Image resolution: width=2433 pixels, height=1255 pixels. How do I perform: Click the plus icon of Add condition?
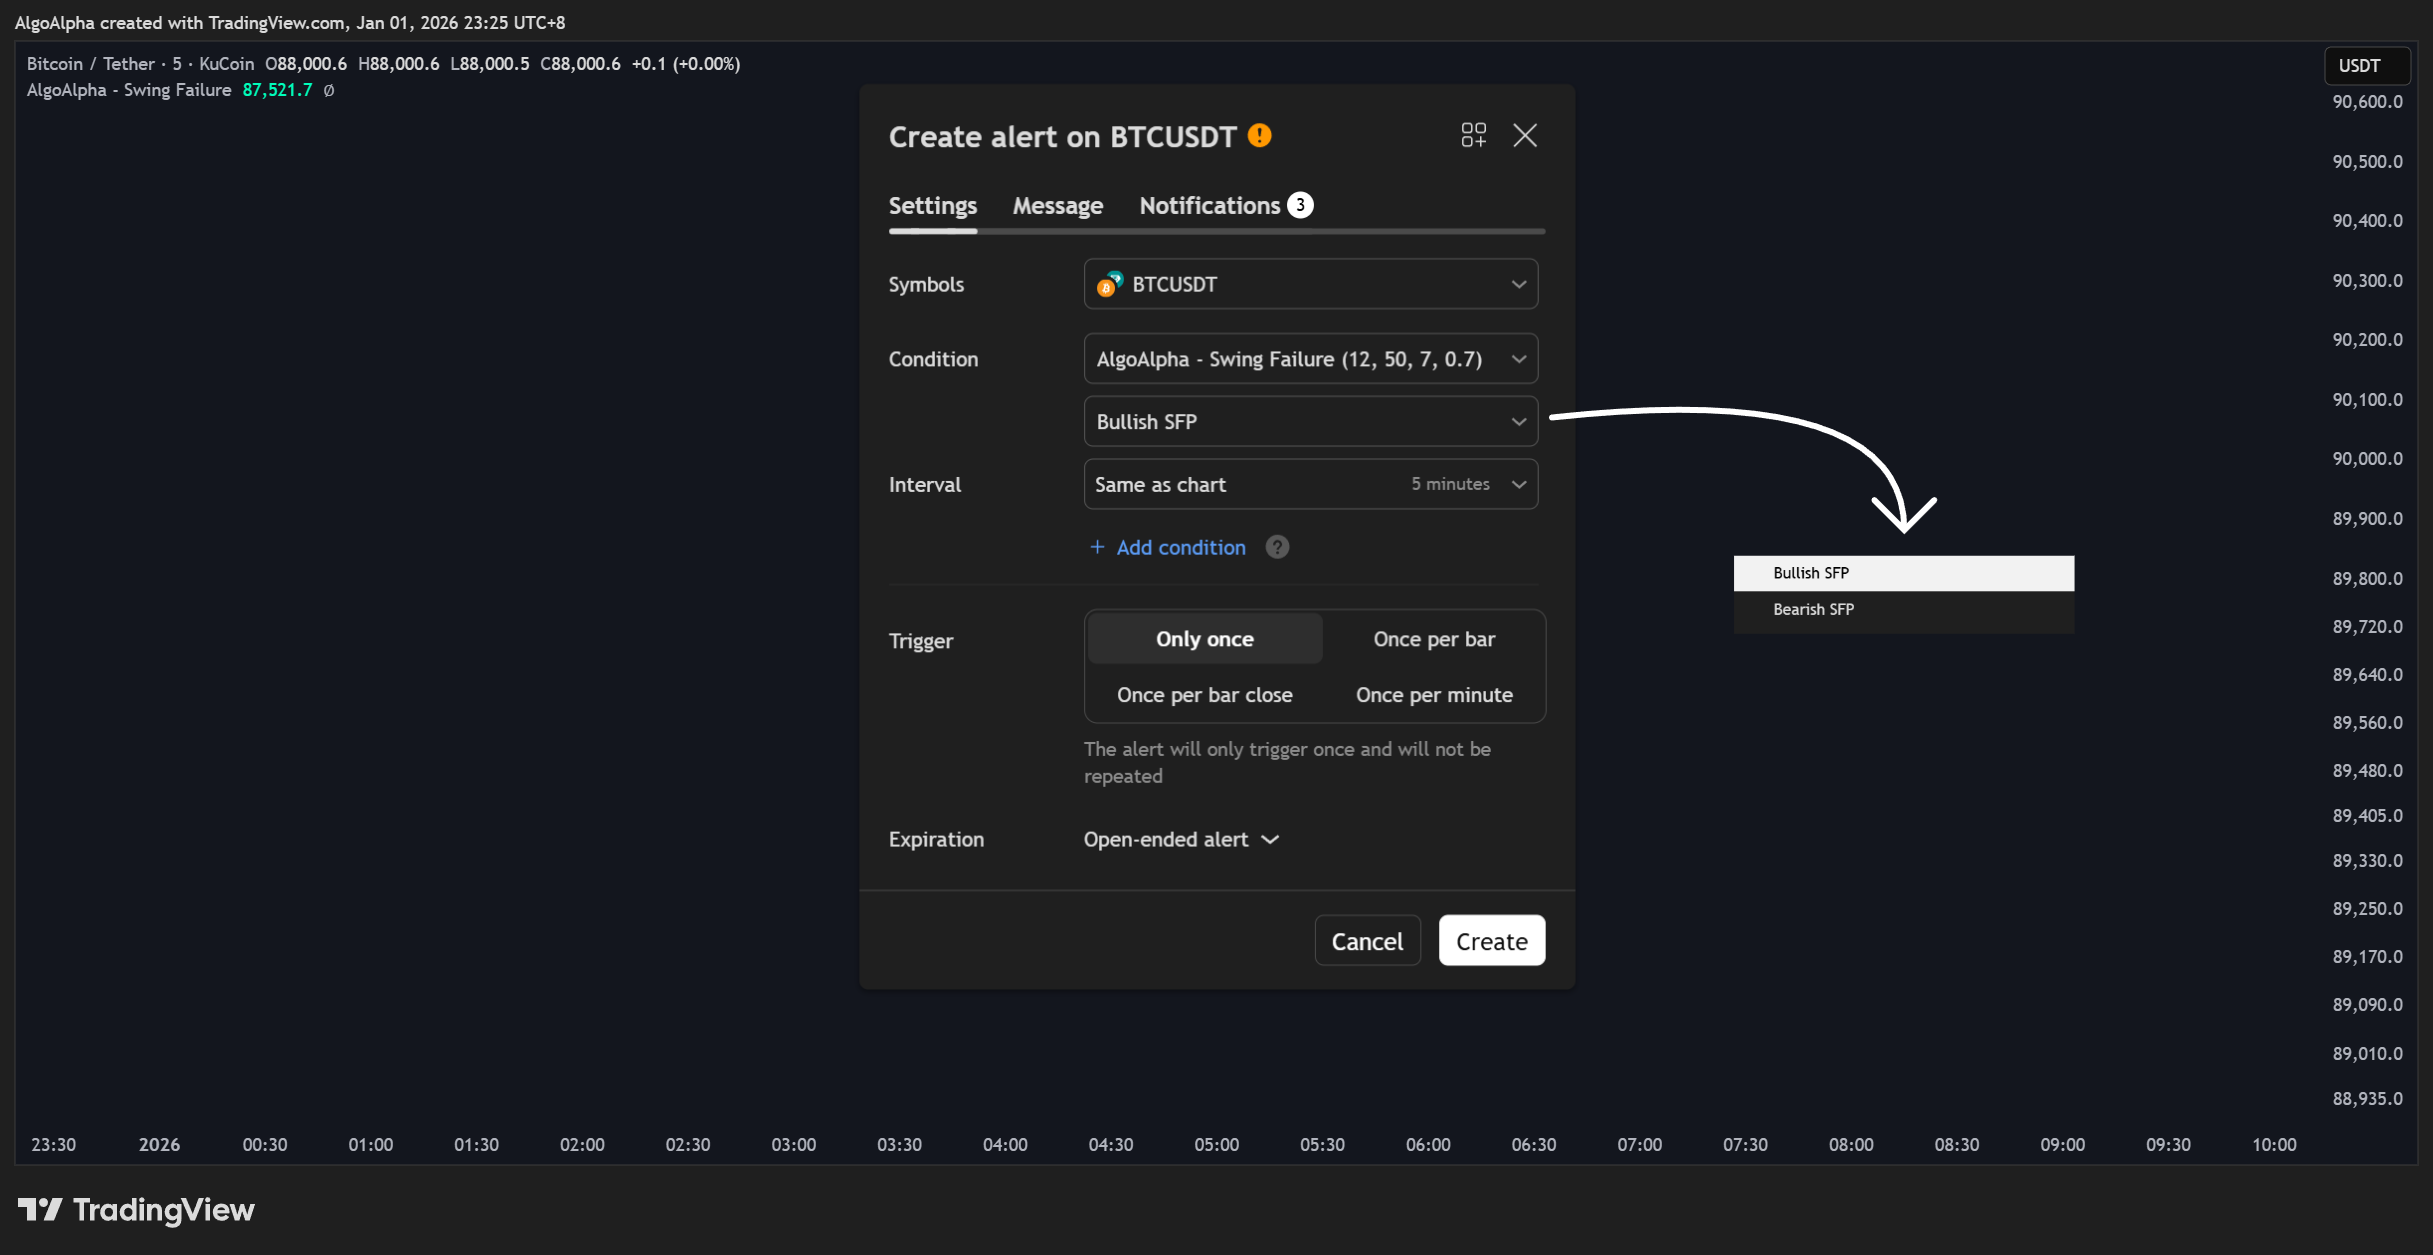[x=1097, y=547]
